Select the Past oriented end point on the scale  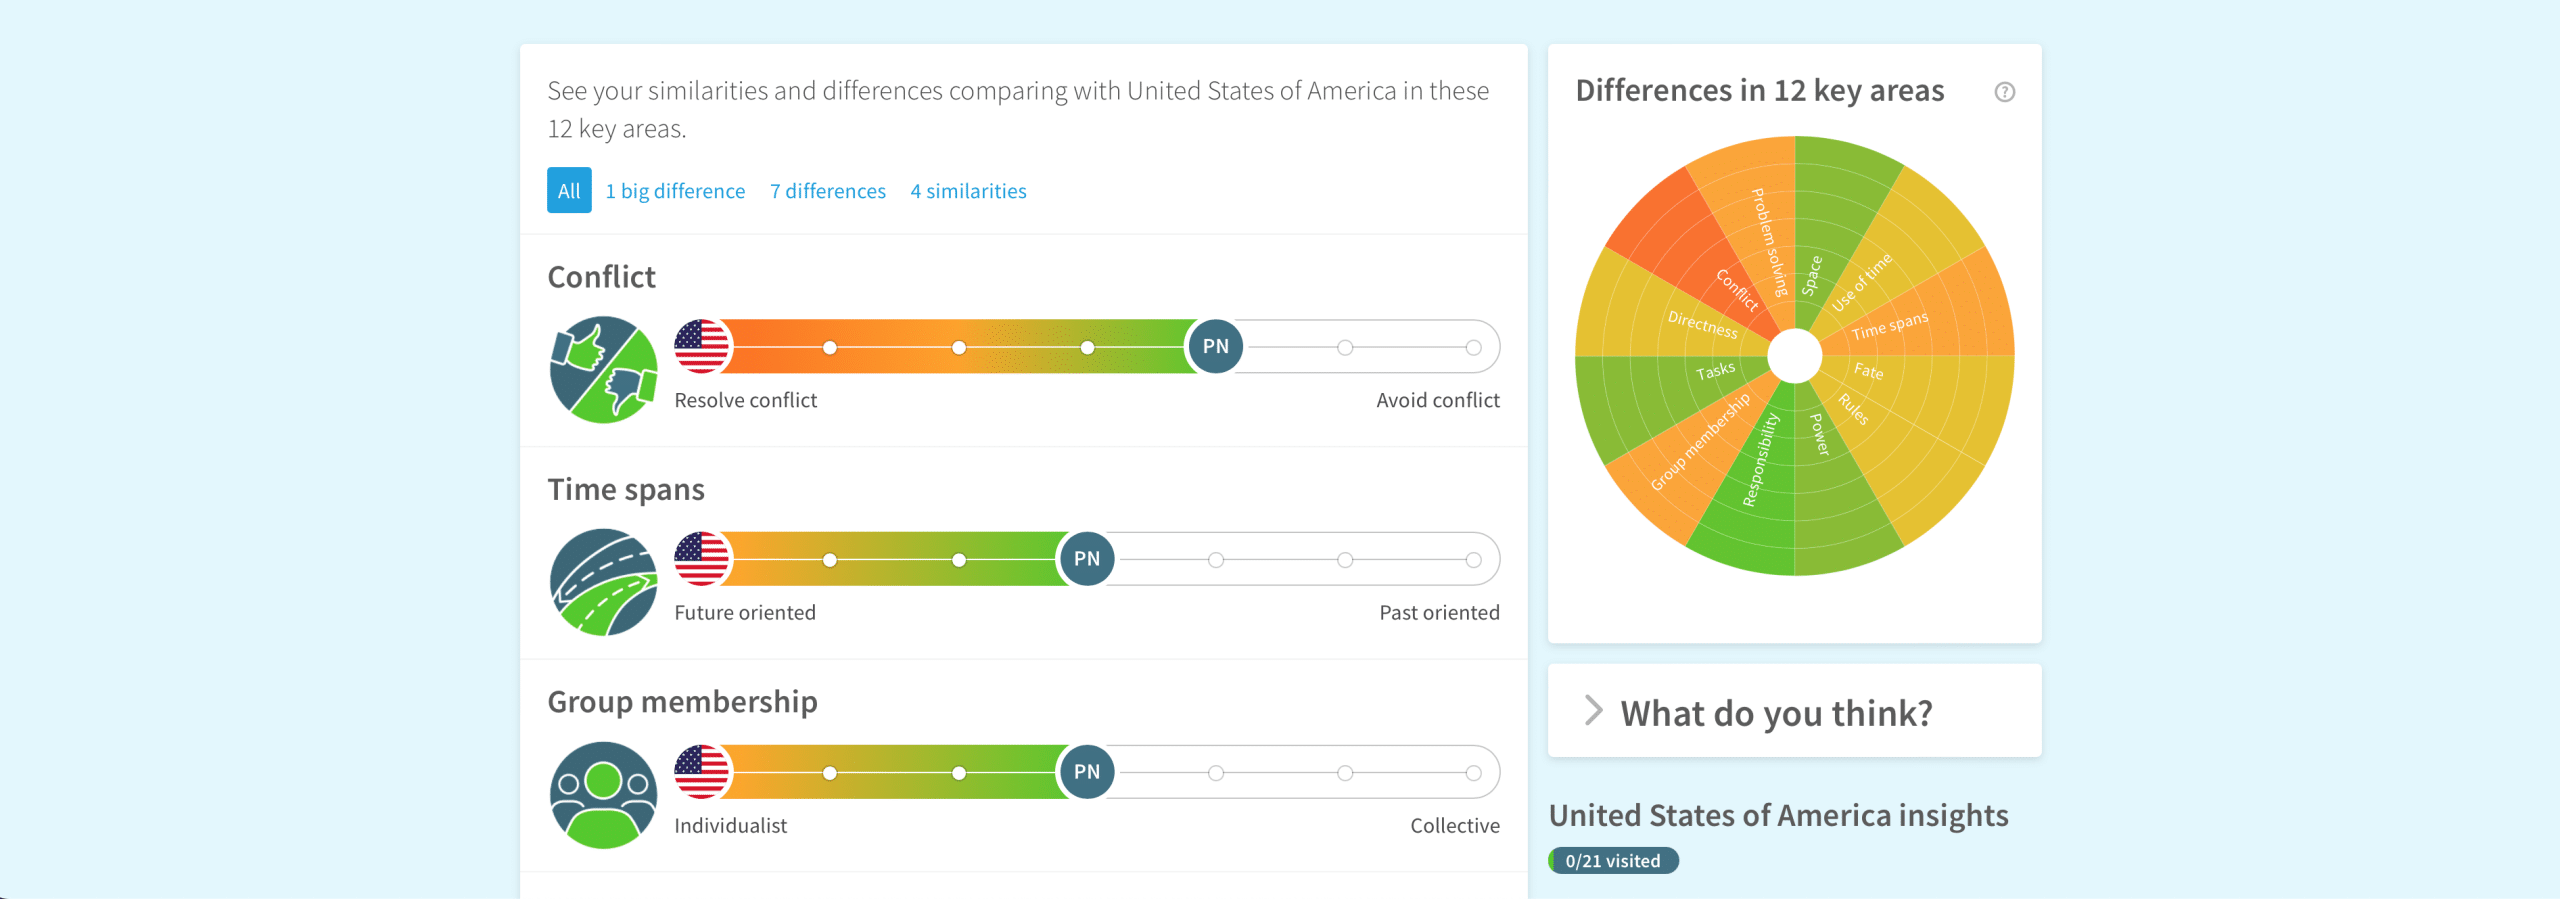[1473, 560]
